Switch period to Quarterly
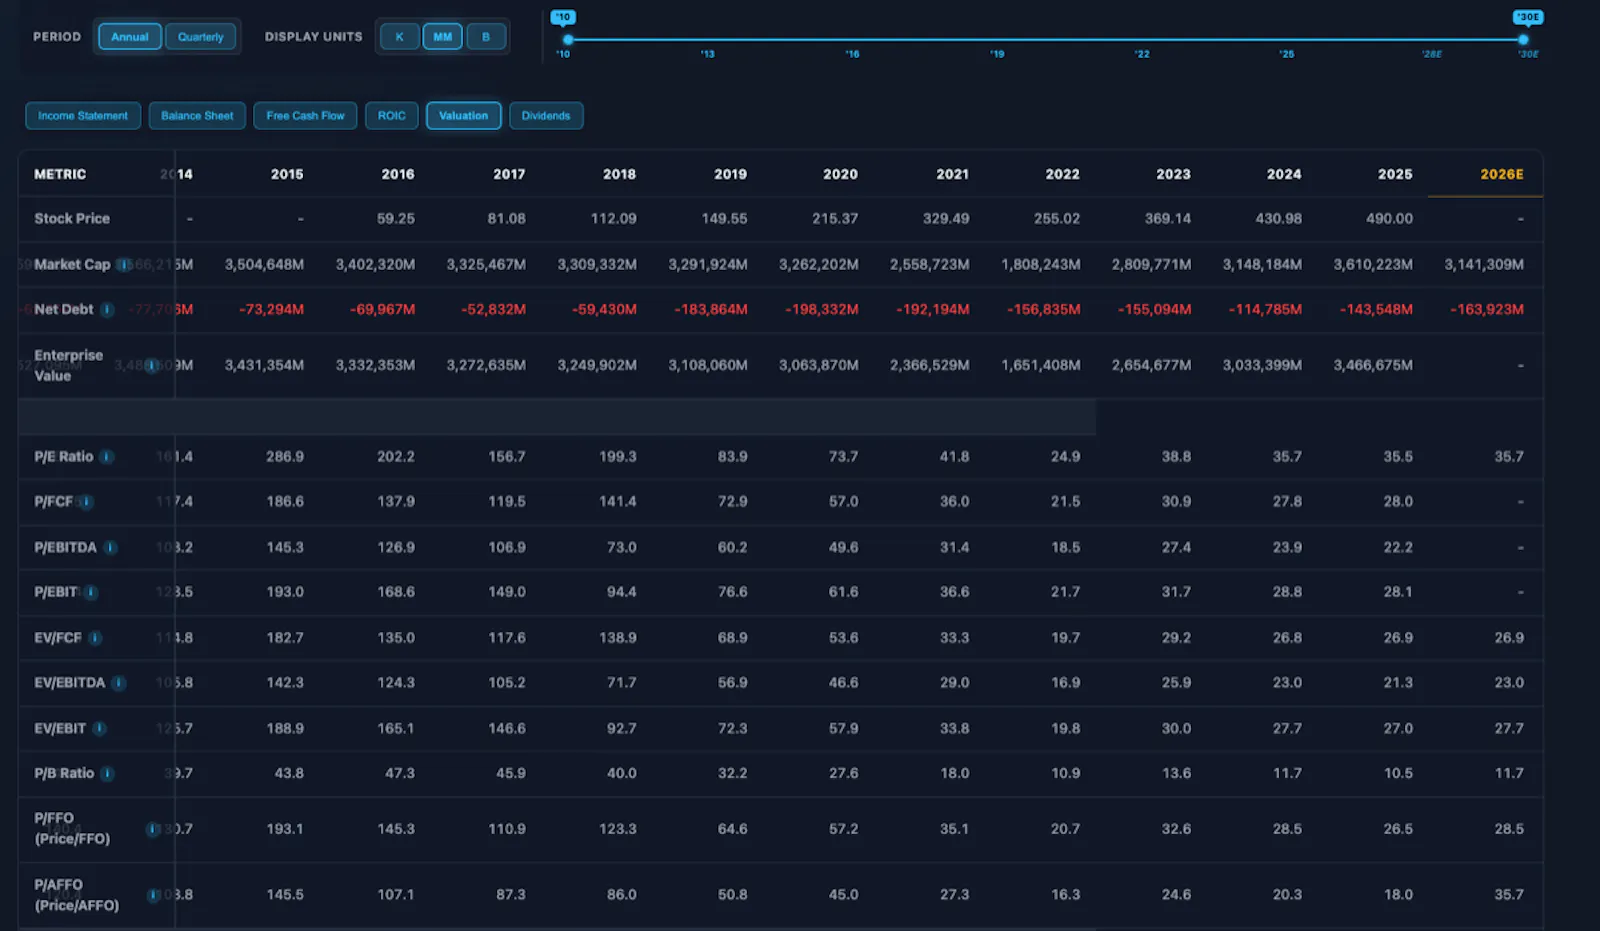The height and width of the screenshot is (931, 1600). 201,37
